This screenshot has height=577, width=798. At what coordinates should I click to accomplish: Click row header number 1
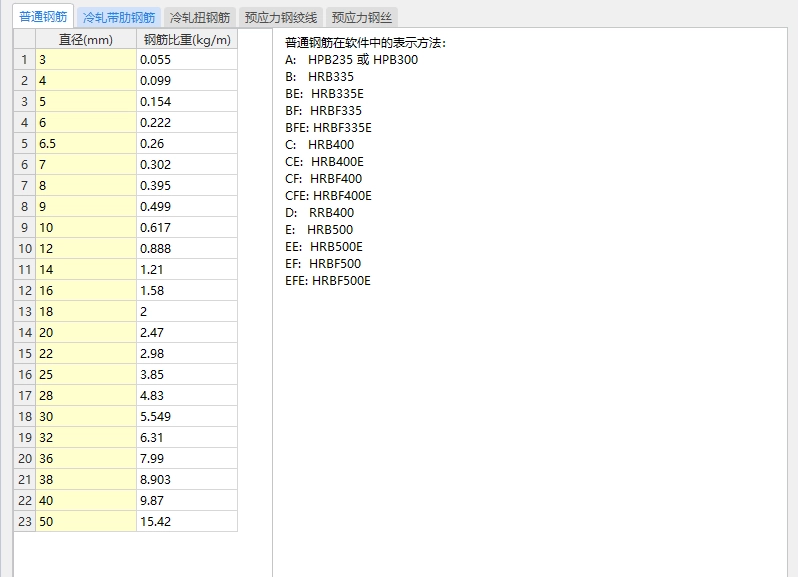coord(24,60)
